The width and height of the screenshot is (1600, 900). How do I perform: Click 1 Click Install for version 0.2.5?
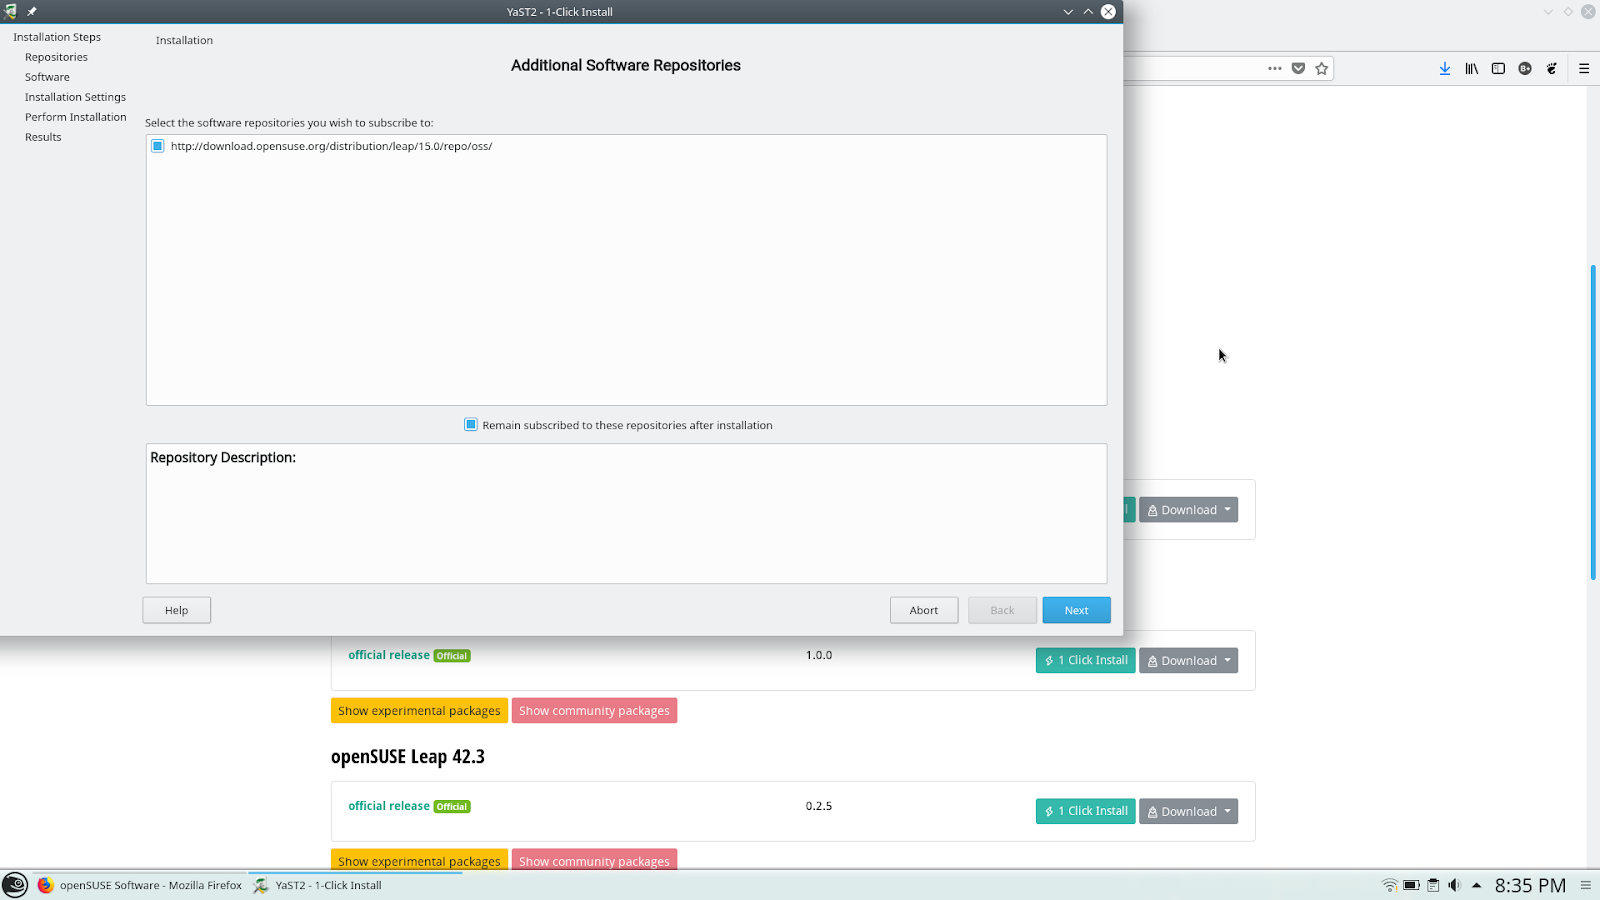tap(1086, 812)
